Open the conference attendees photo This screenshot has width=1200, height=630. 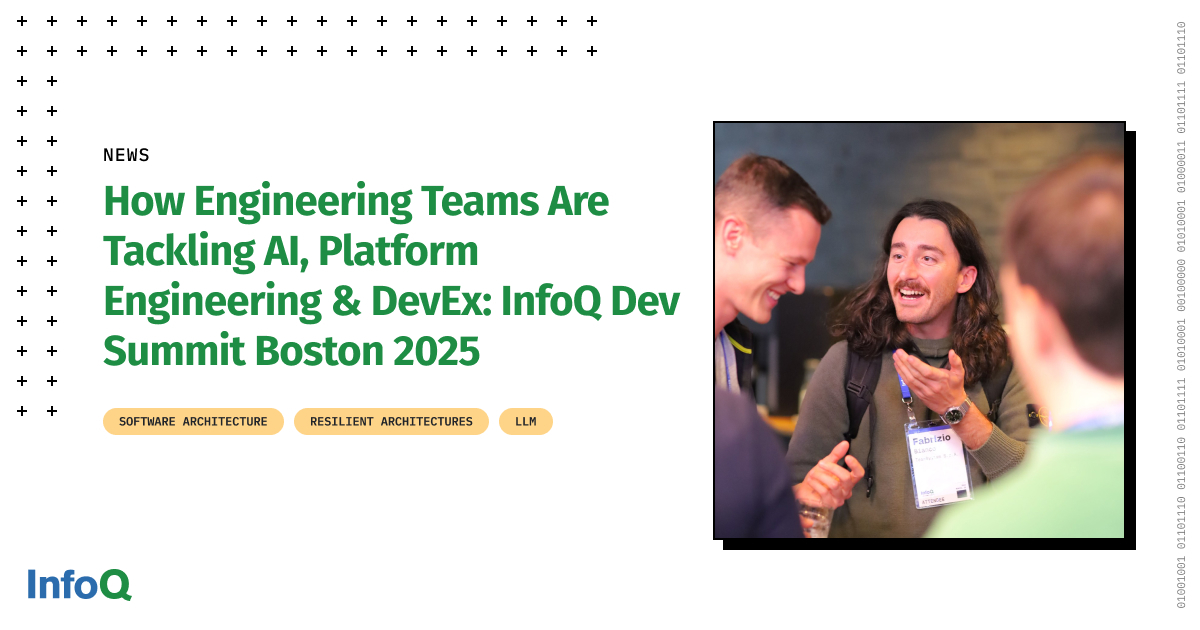[x=919, y=330]
